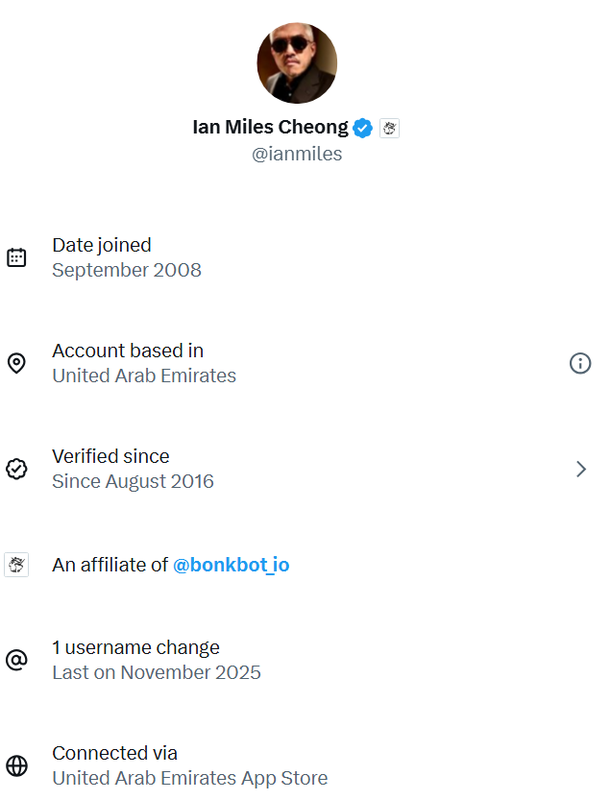Click the location pin icon
The image size is (611, 800).
16,363
